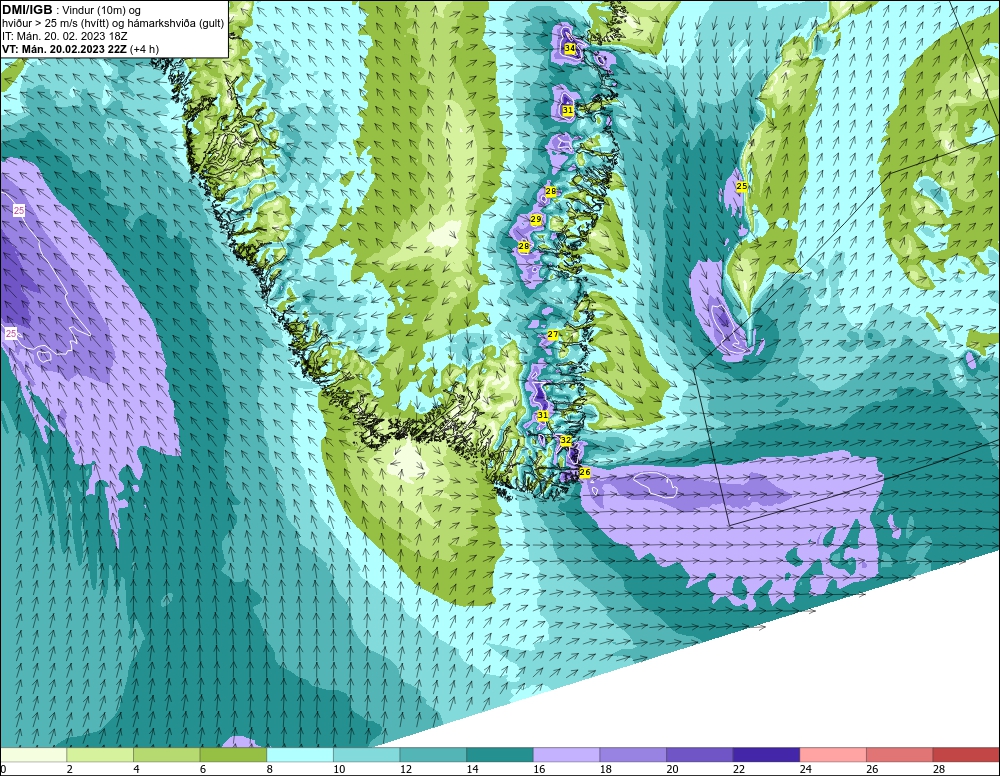Click the yellow gust label 27
1000x776 pixels.
(x=553, y=335)
